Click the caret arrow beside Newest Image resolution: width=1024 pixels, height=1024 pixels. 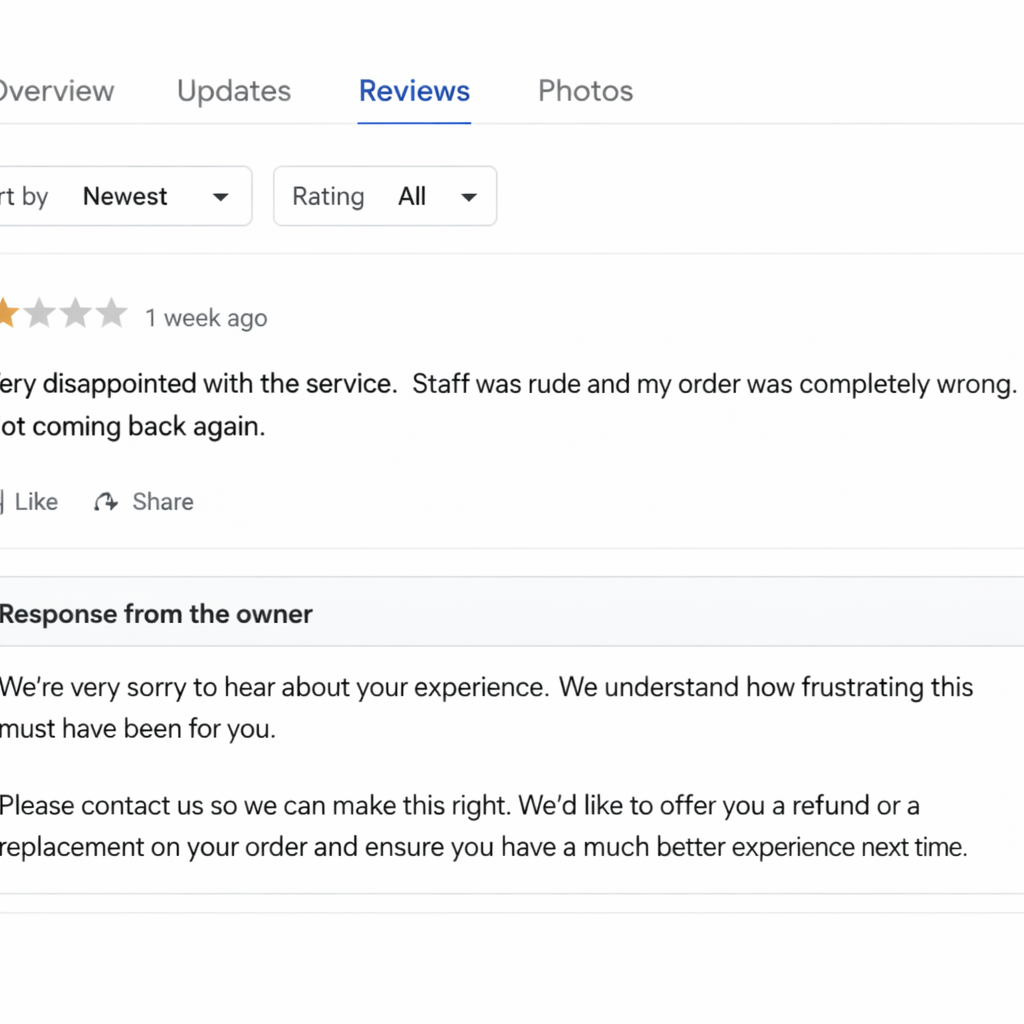coord(221,197)
